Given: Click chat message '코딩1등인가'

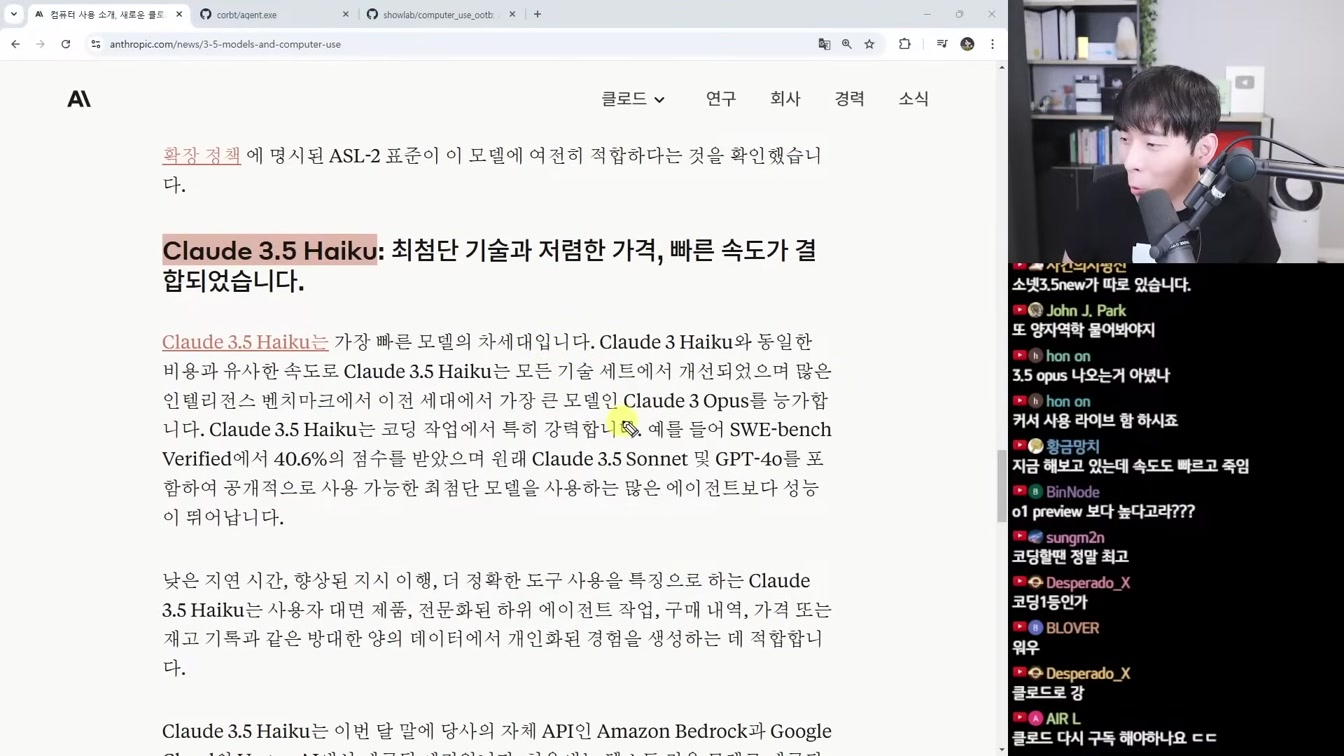Looking at the screenshot, I should 1049,602.
